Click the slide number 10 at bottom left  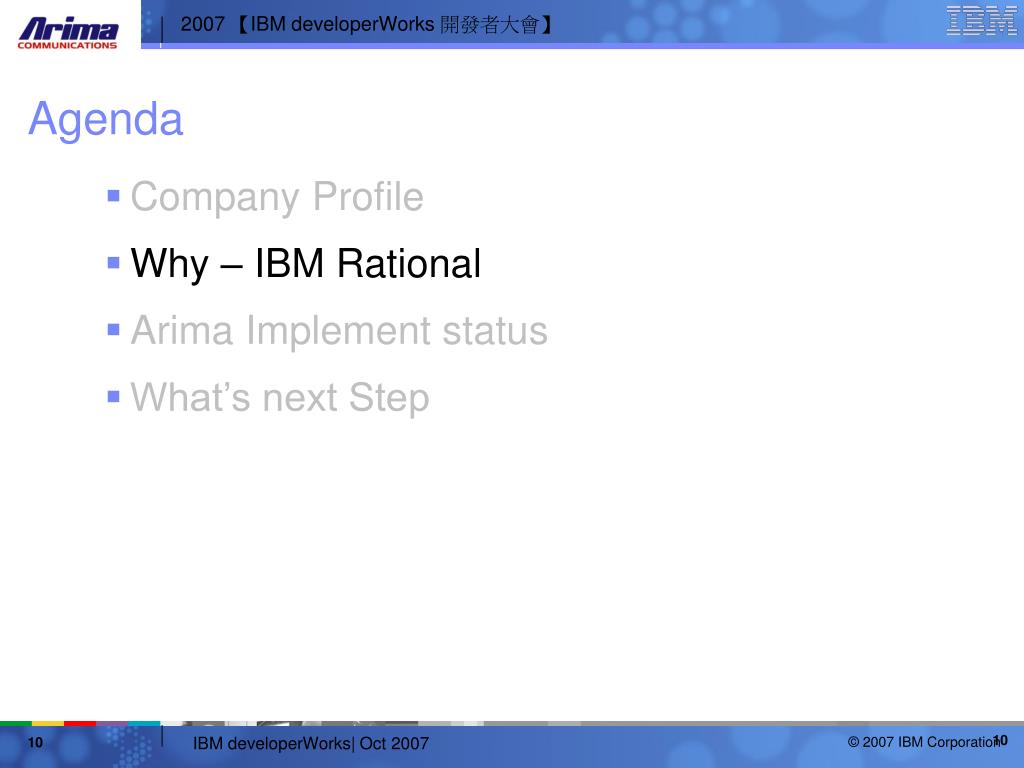(x=35, y=743)
